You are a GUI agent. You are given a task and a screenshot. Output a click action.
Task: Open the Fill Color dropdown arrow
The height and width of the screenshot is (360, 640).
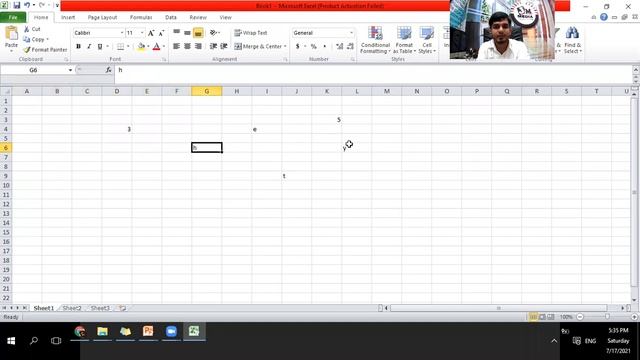pyautogui.click(x=148, y=47)
